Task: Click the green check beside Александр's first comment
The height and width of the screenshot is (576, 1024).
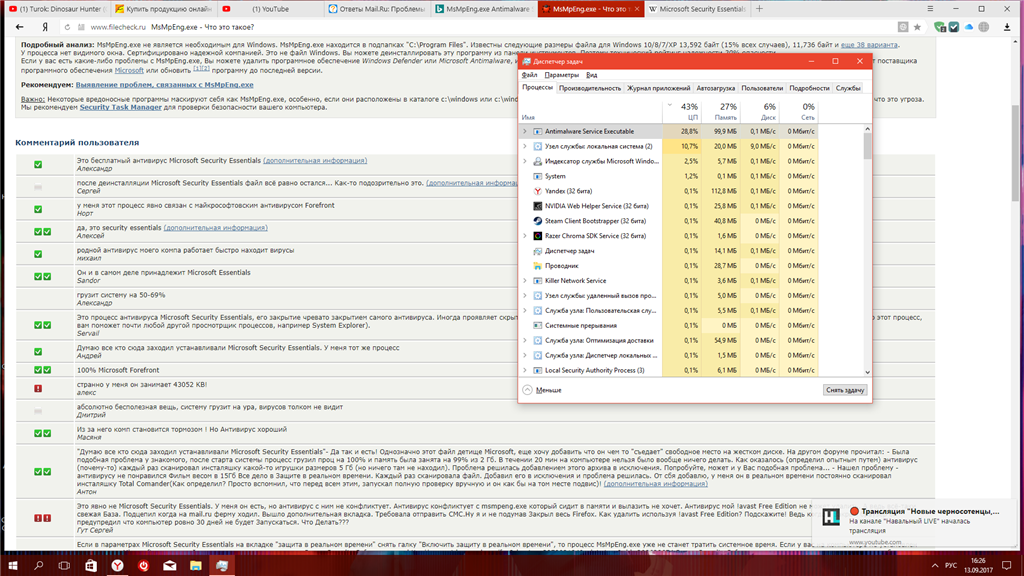Action: point(38,165)
